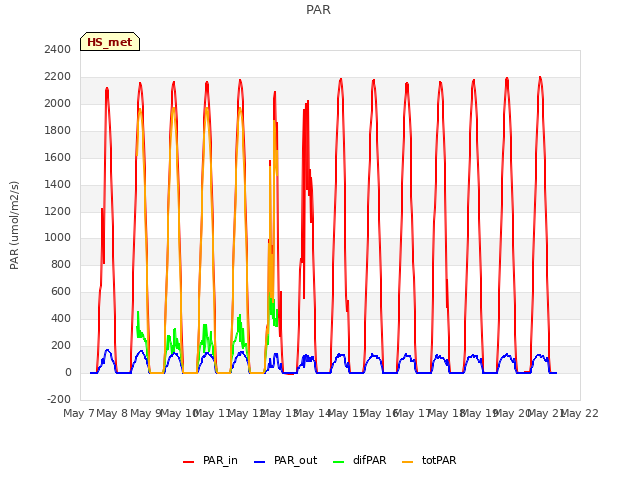Click the 1400 y-axis tick label

pyautogui.click(x=58, y=184)
